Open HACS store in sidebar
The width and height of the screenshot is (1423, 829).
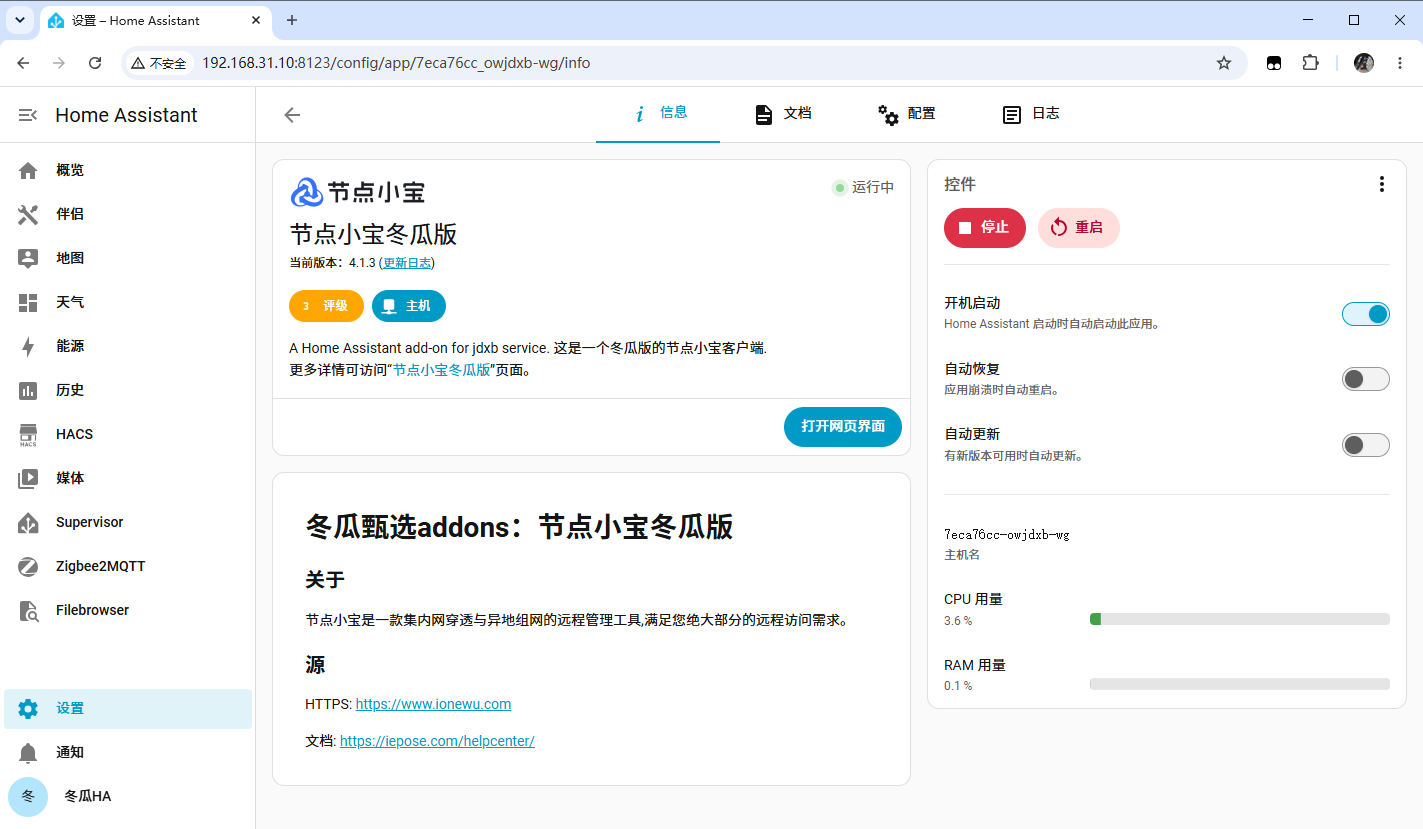click(x=128, y=434)
